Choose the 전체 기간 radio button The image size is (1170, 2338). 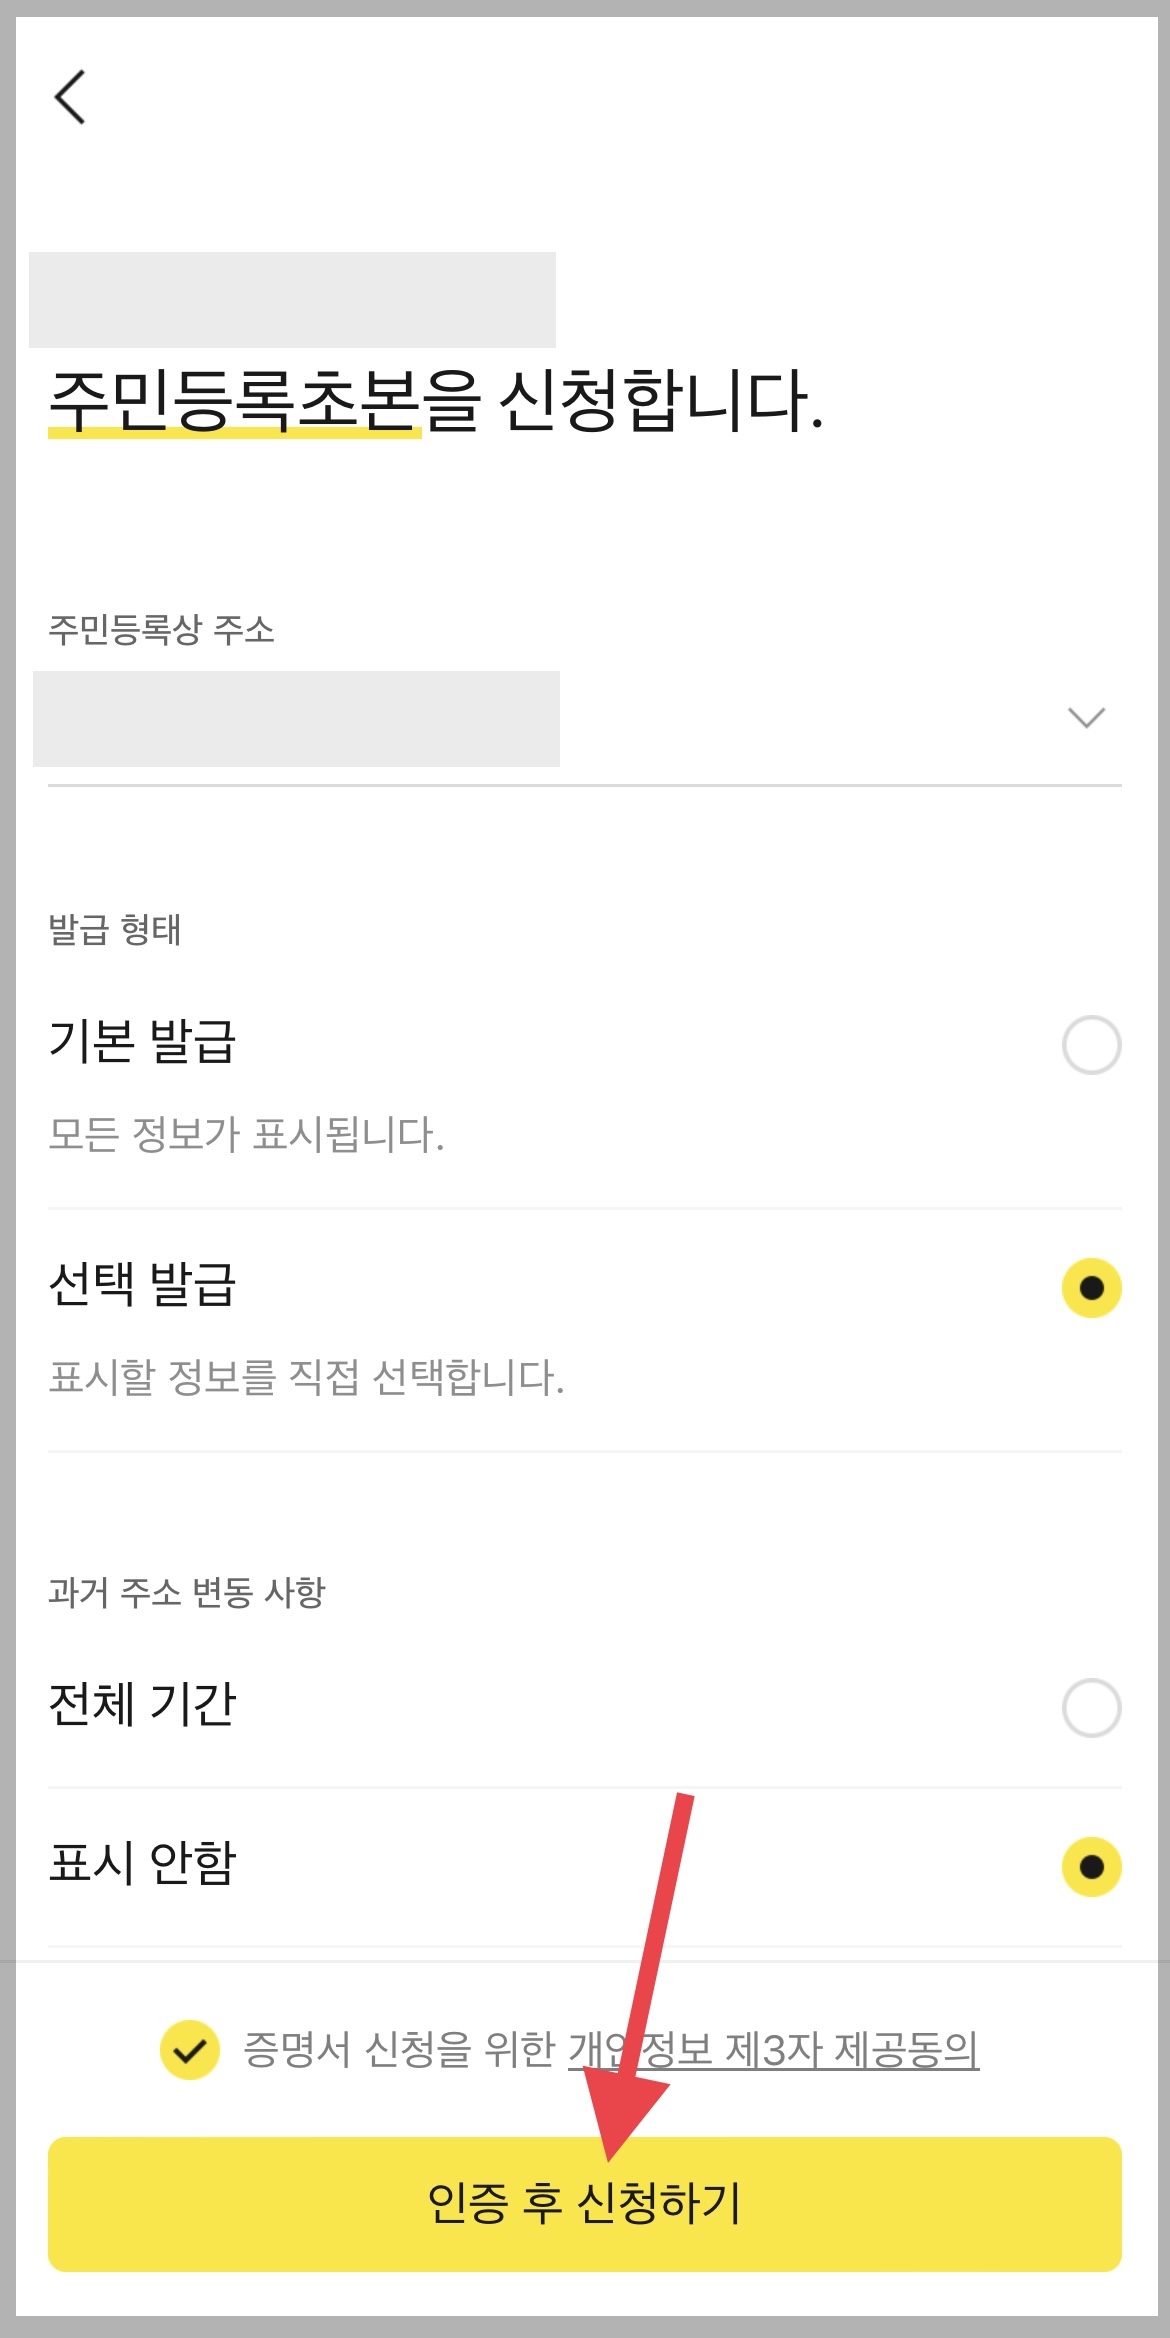[1091, 1707]
